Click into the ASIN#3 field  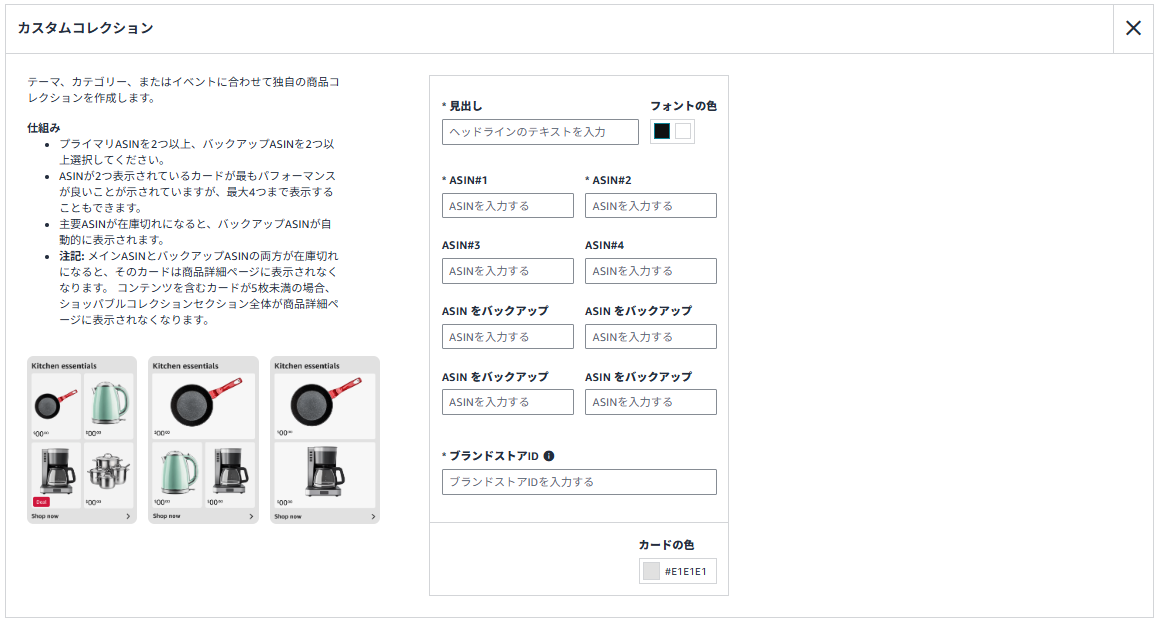[508, 271]
